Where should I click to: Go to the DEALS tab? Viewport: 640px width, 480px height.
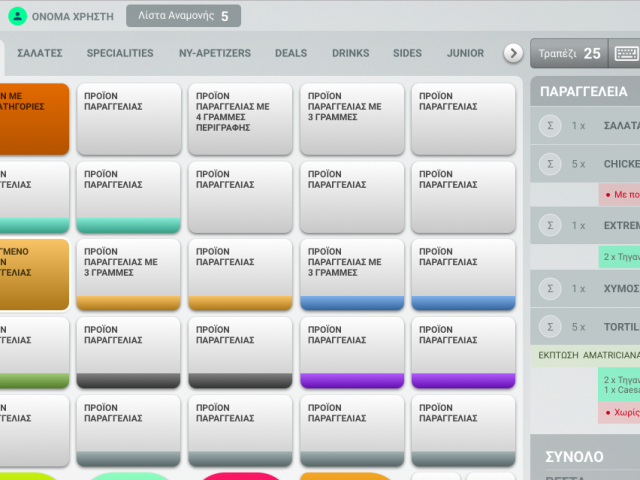pyautogui.click(x=291, y=53)
